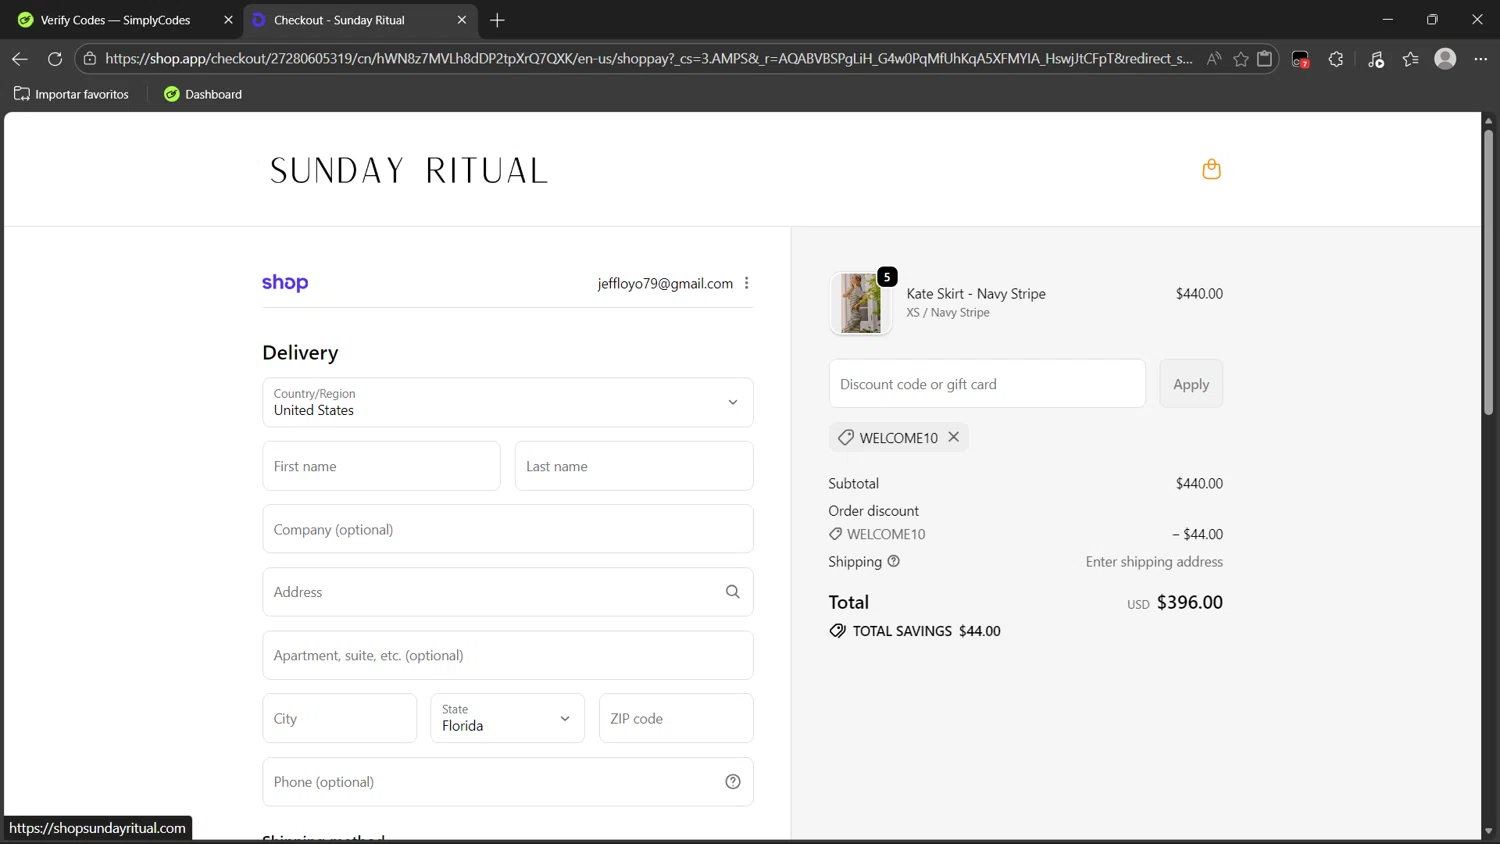Click the shipping info question icon
Screen dimensions: 1500x844
point(894,561)
